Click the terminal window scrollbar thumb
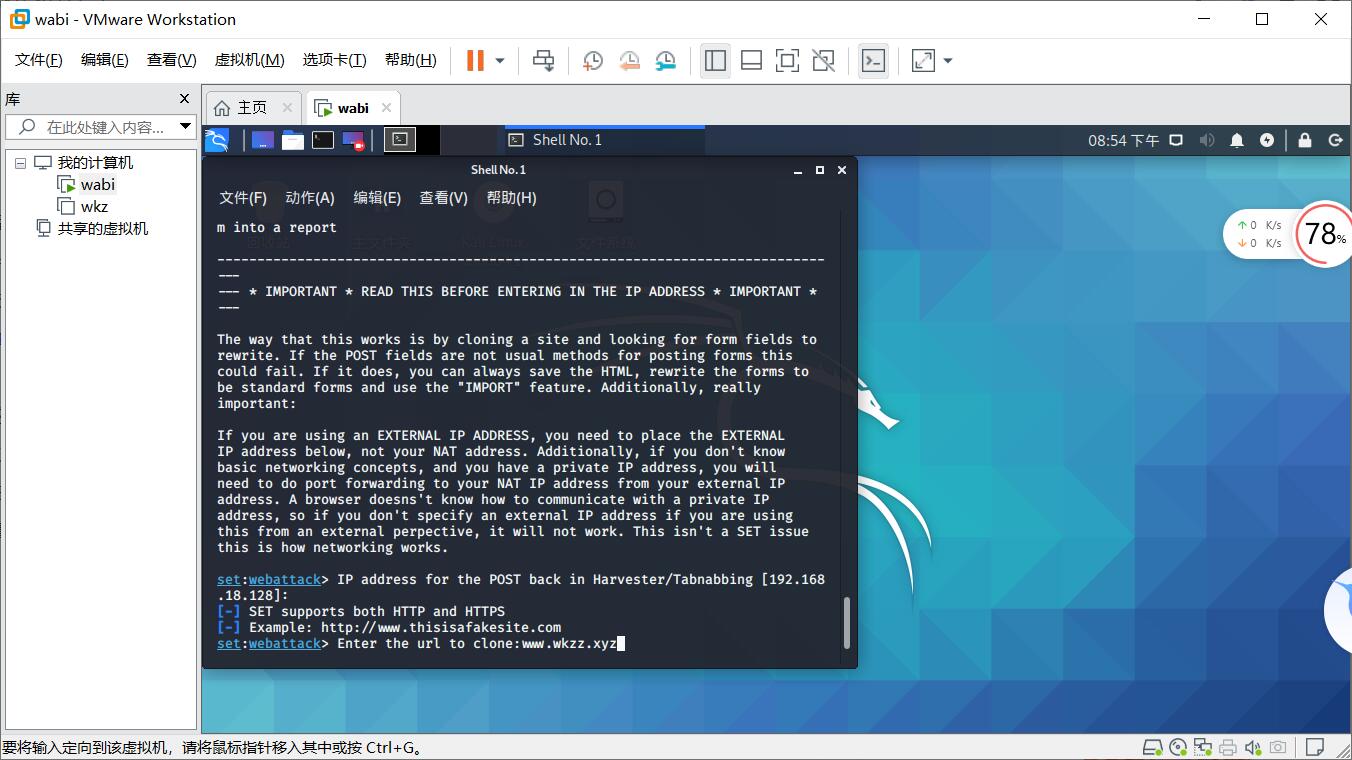This screenshot has height=760, width=1352. click(x=848, y=622)
